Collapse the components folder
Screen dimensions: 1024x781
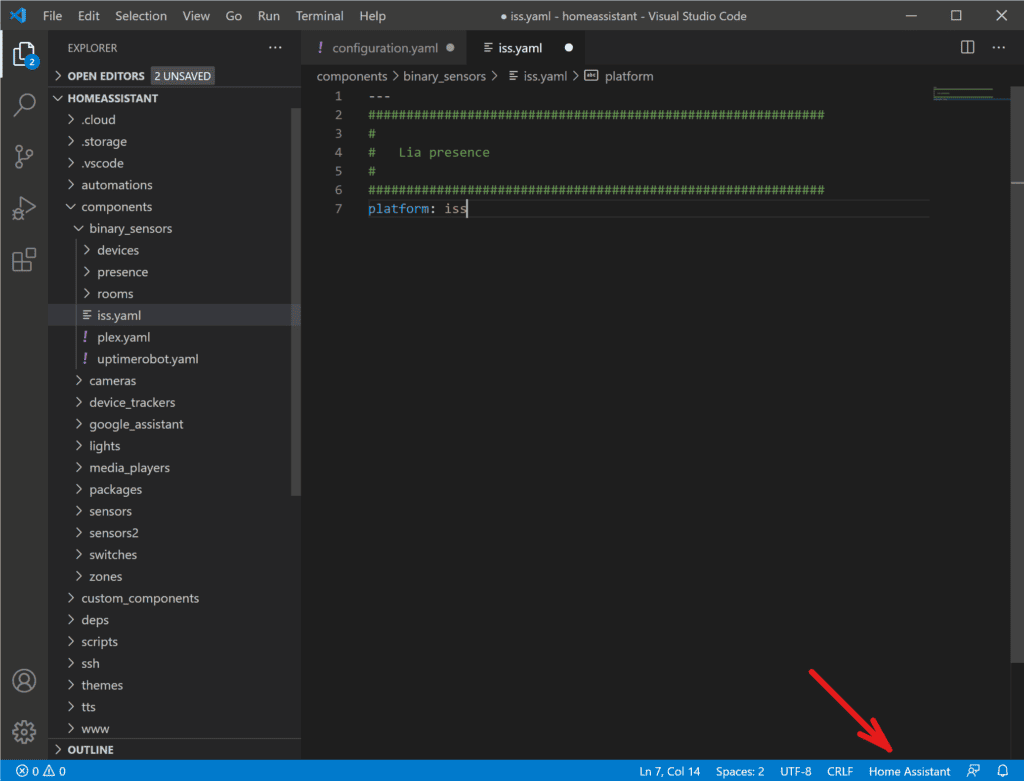[175, 206]
